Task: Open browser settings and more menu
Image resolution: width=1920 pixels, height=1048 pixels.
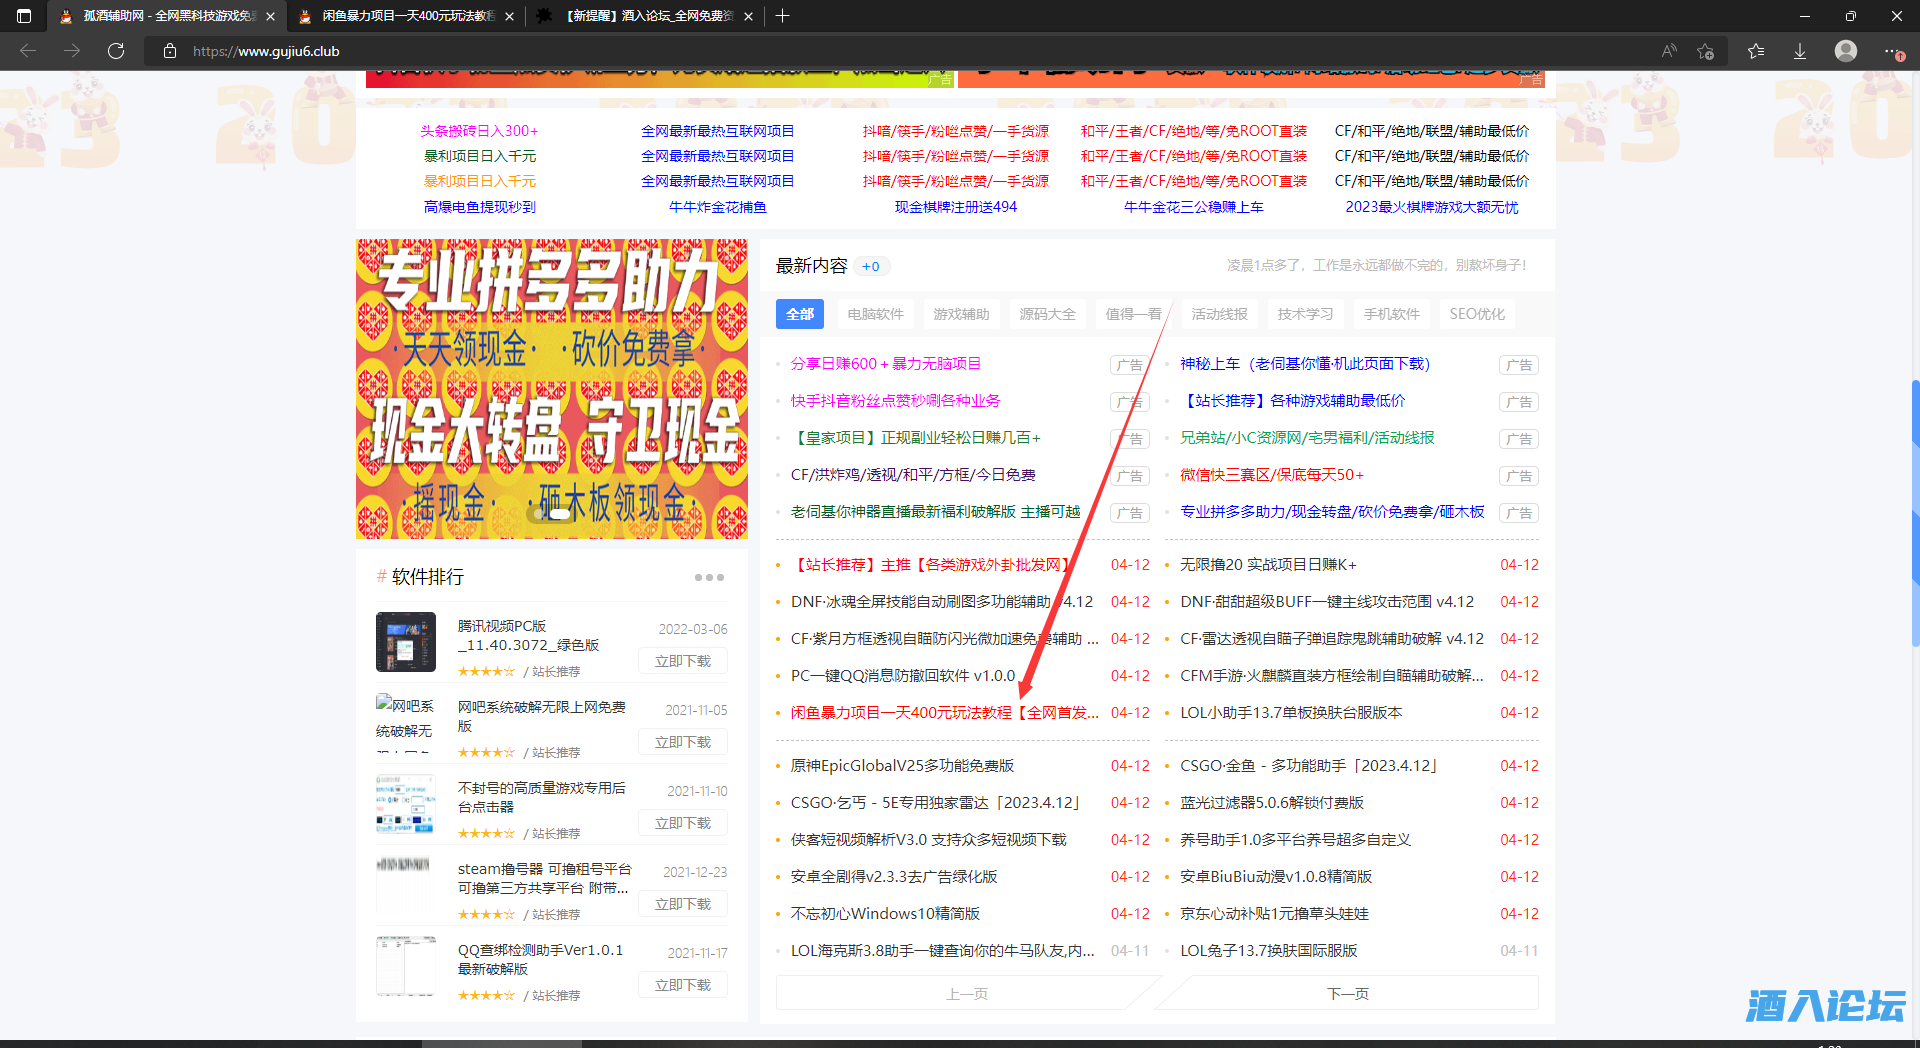Action: (x=1892, y=51)
